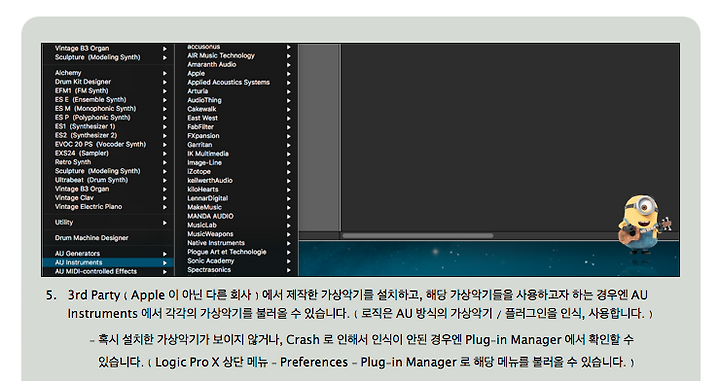Open Native Instruments vendor submenu
The width and height of the screenshot is (720, 381).
pyautogui.click(x=237, y=243)
